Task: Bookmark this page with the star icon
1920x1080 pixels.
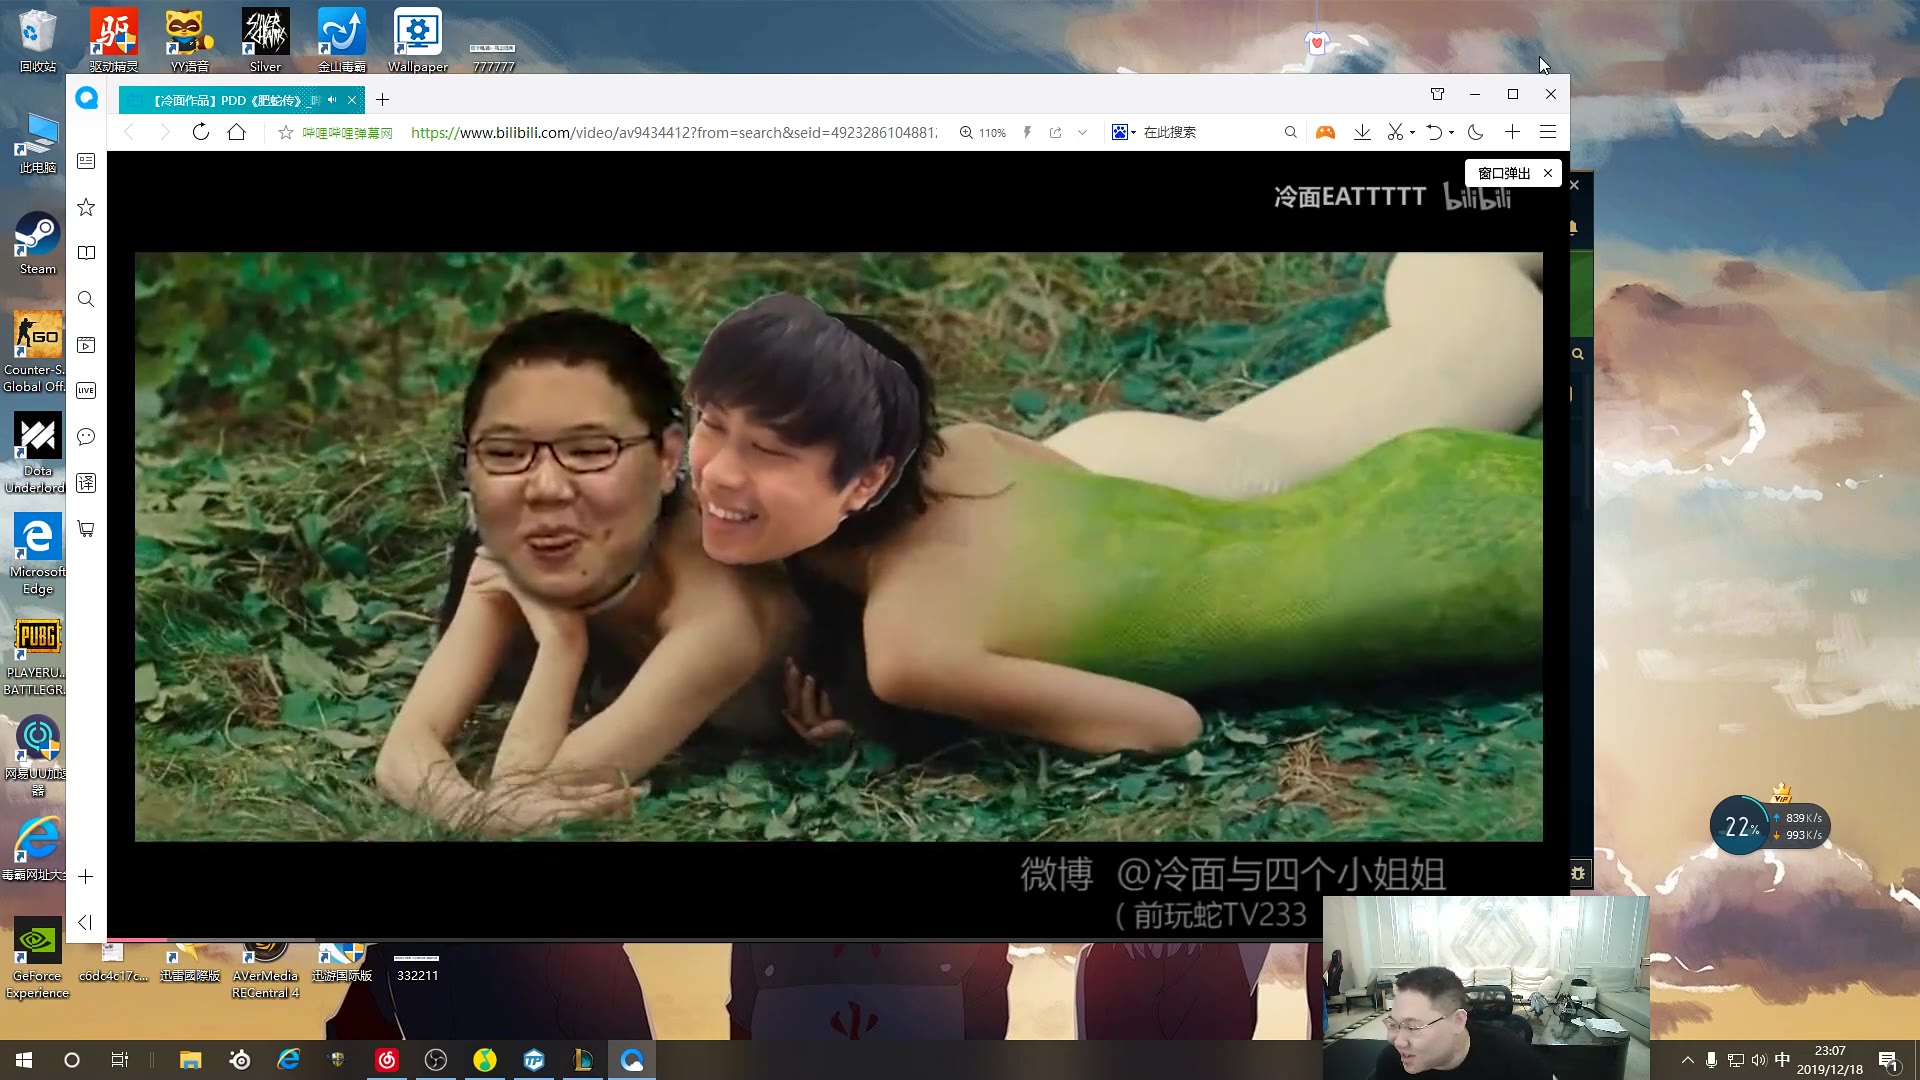Action: (x=285, y=132)
